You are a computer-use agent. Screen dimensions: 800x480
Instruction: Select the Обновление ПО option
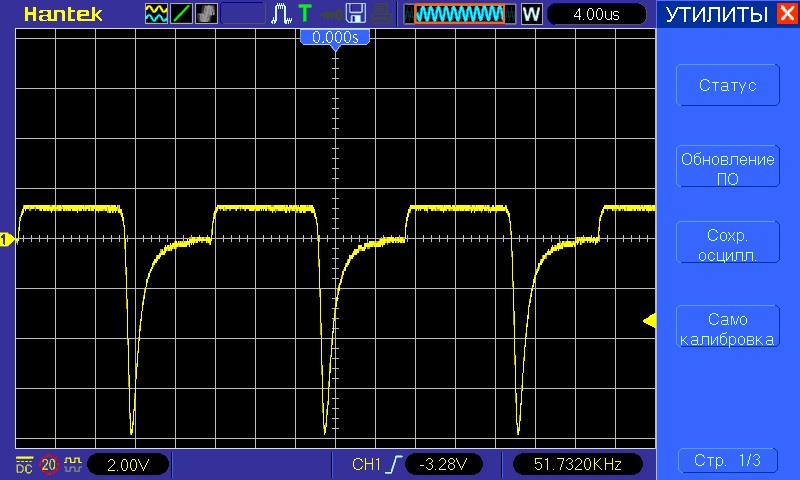click(727, 168)
